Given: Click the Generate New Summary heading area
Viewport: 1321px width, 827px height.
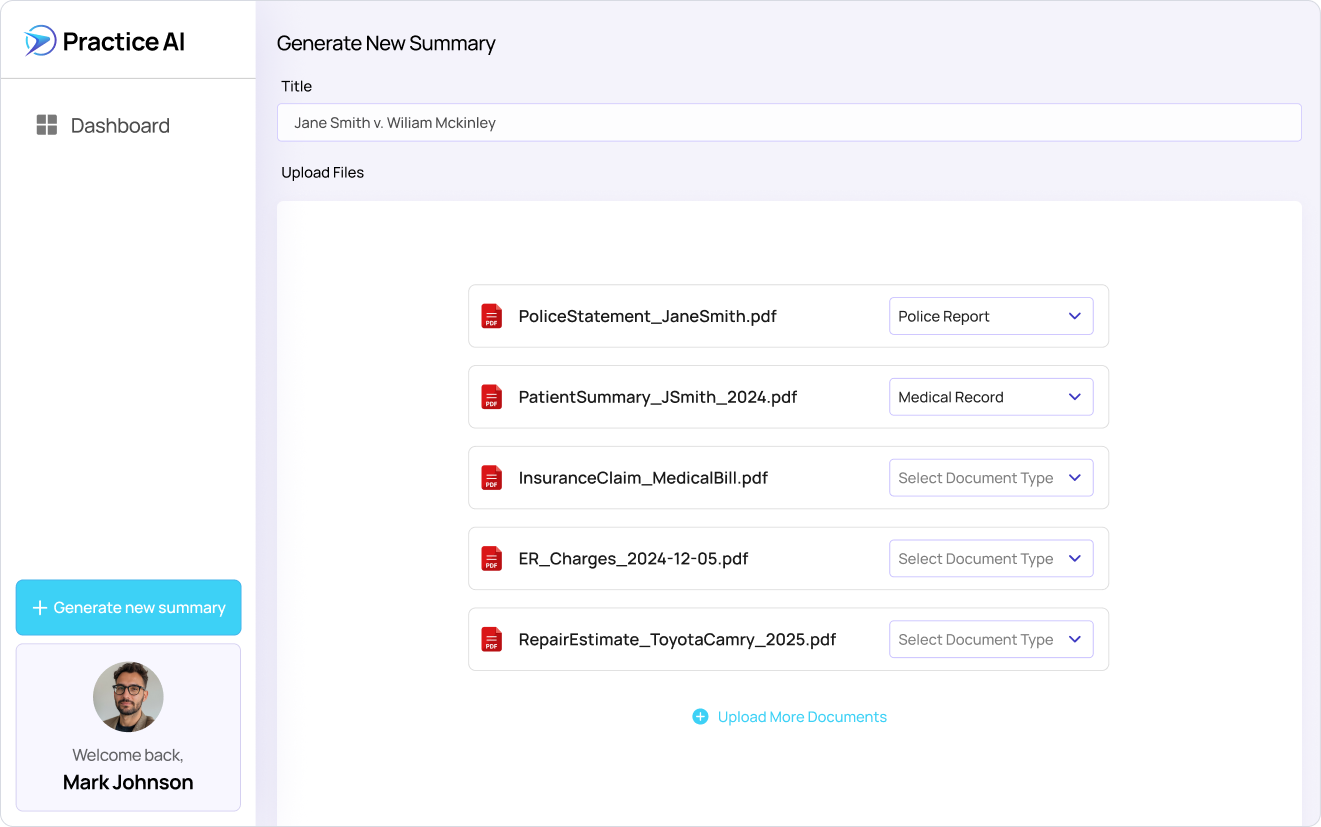Looking at the screenshot, I should (386, 43).
